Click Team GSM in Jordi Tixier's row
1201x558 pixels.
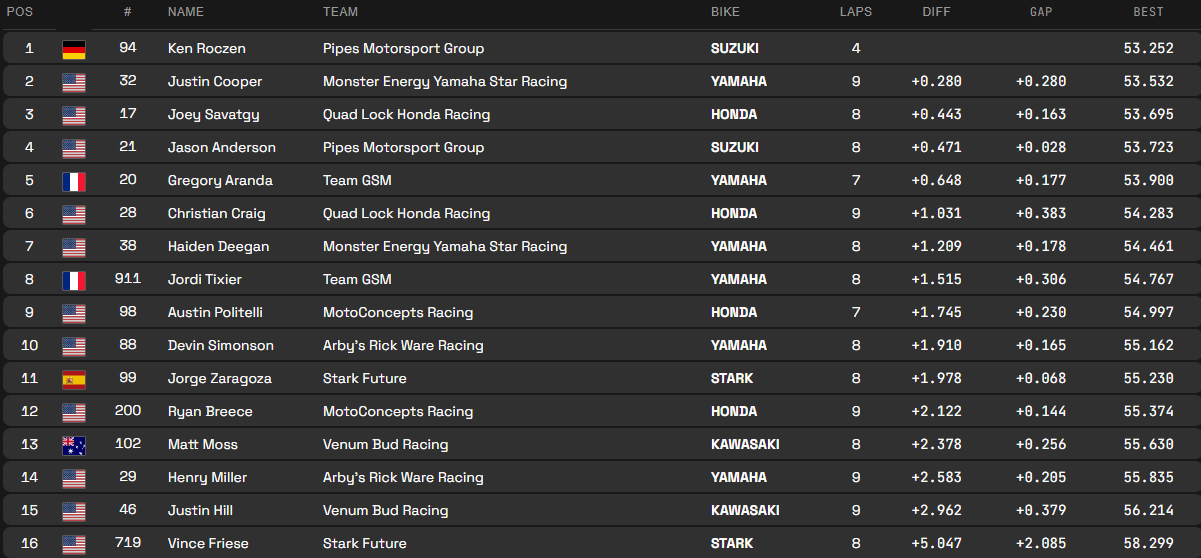click(357, 279)
